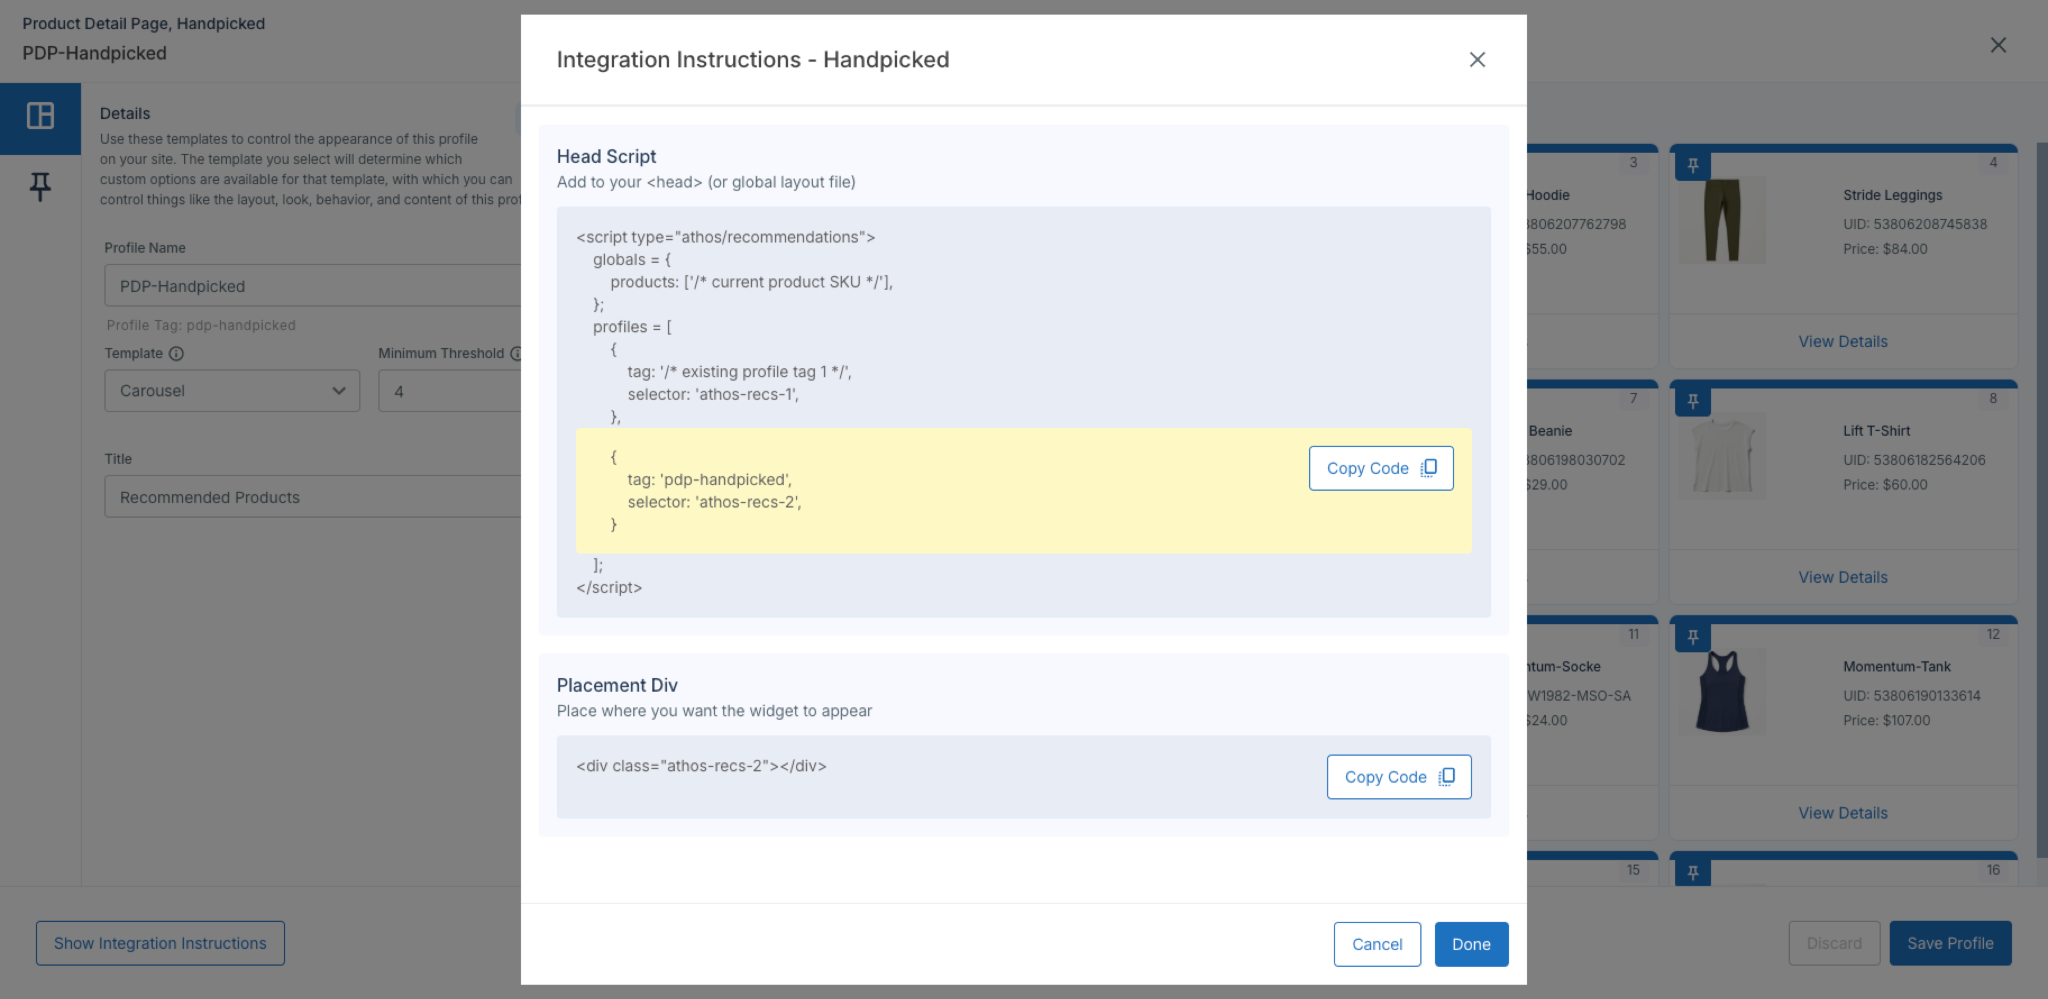Close the Integration Instructions dialog
Screen dimensions: 2048x999
1477,60
